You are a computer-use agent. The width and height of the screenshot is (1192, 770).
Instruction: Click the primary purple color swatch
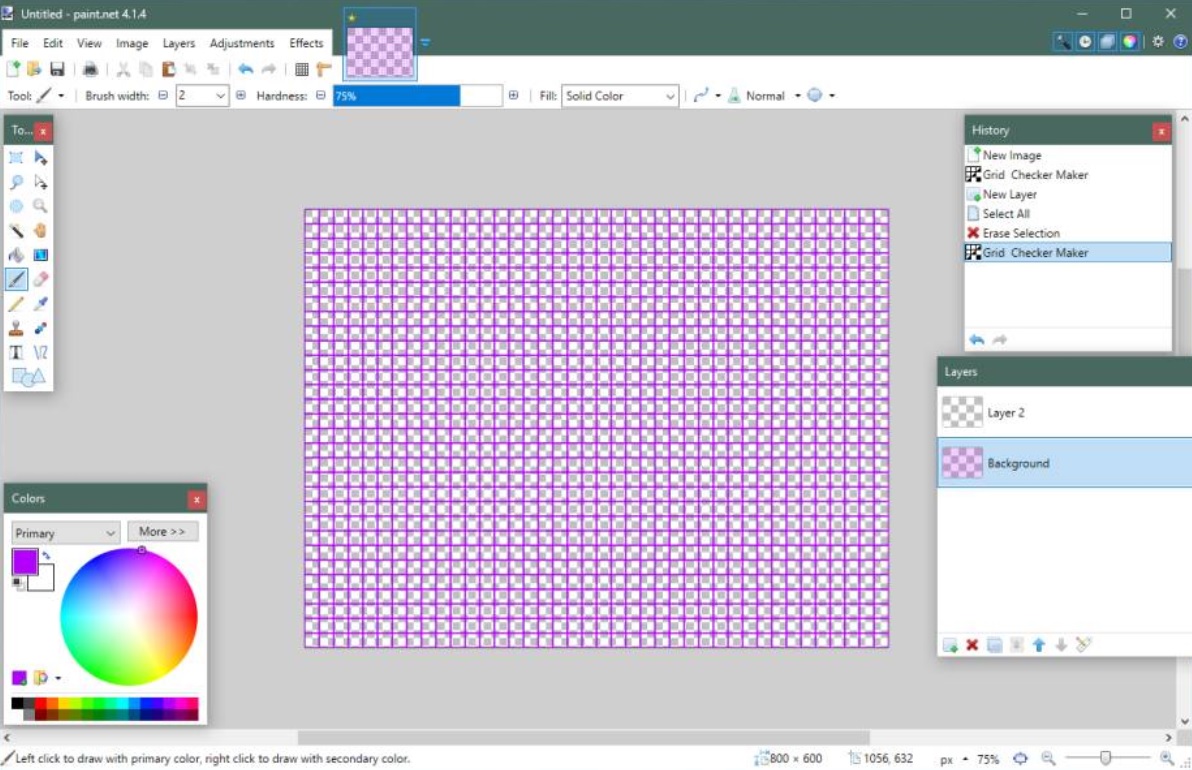tap(24, 561)
